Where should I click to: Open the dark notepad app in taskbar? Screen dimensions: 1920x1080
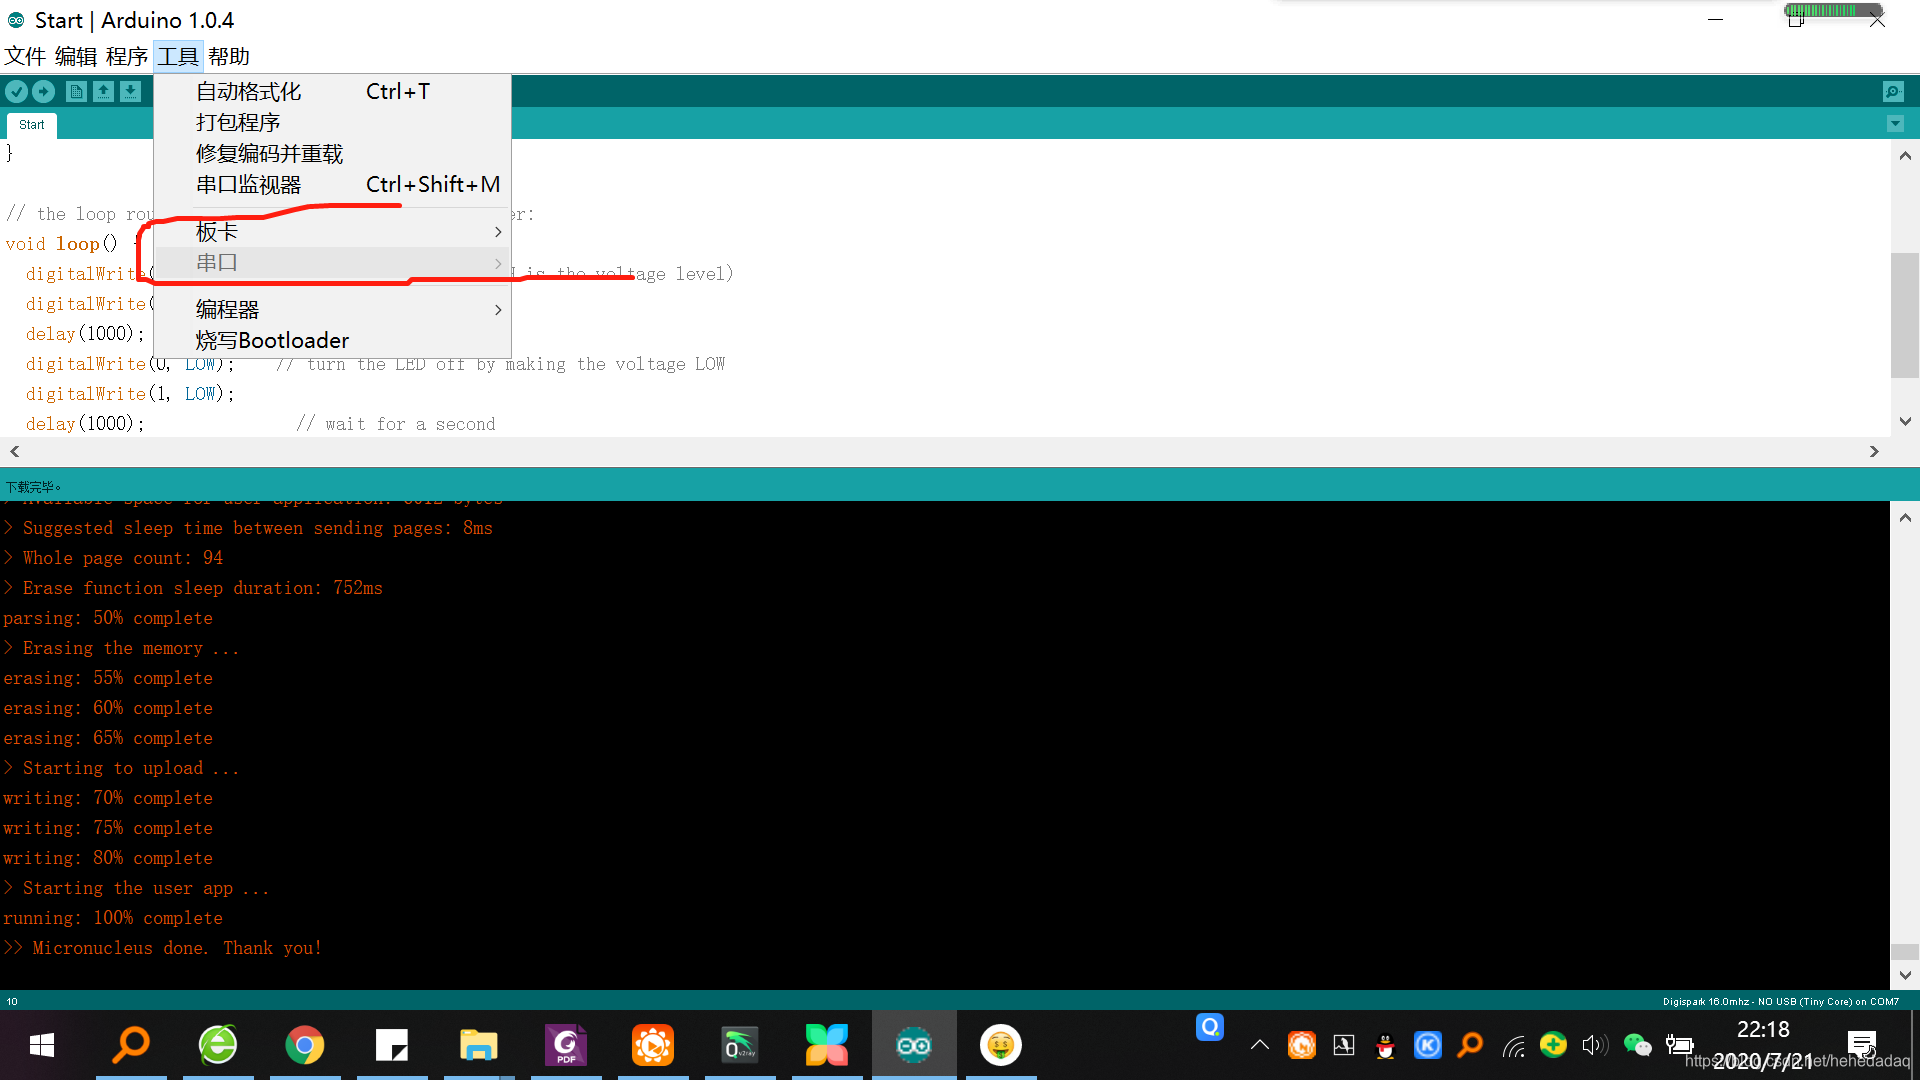pyautogui.click(x=391, y=1046)
